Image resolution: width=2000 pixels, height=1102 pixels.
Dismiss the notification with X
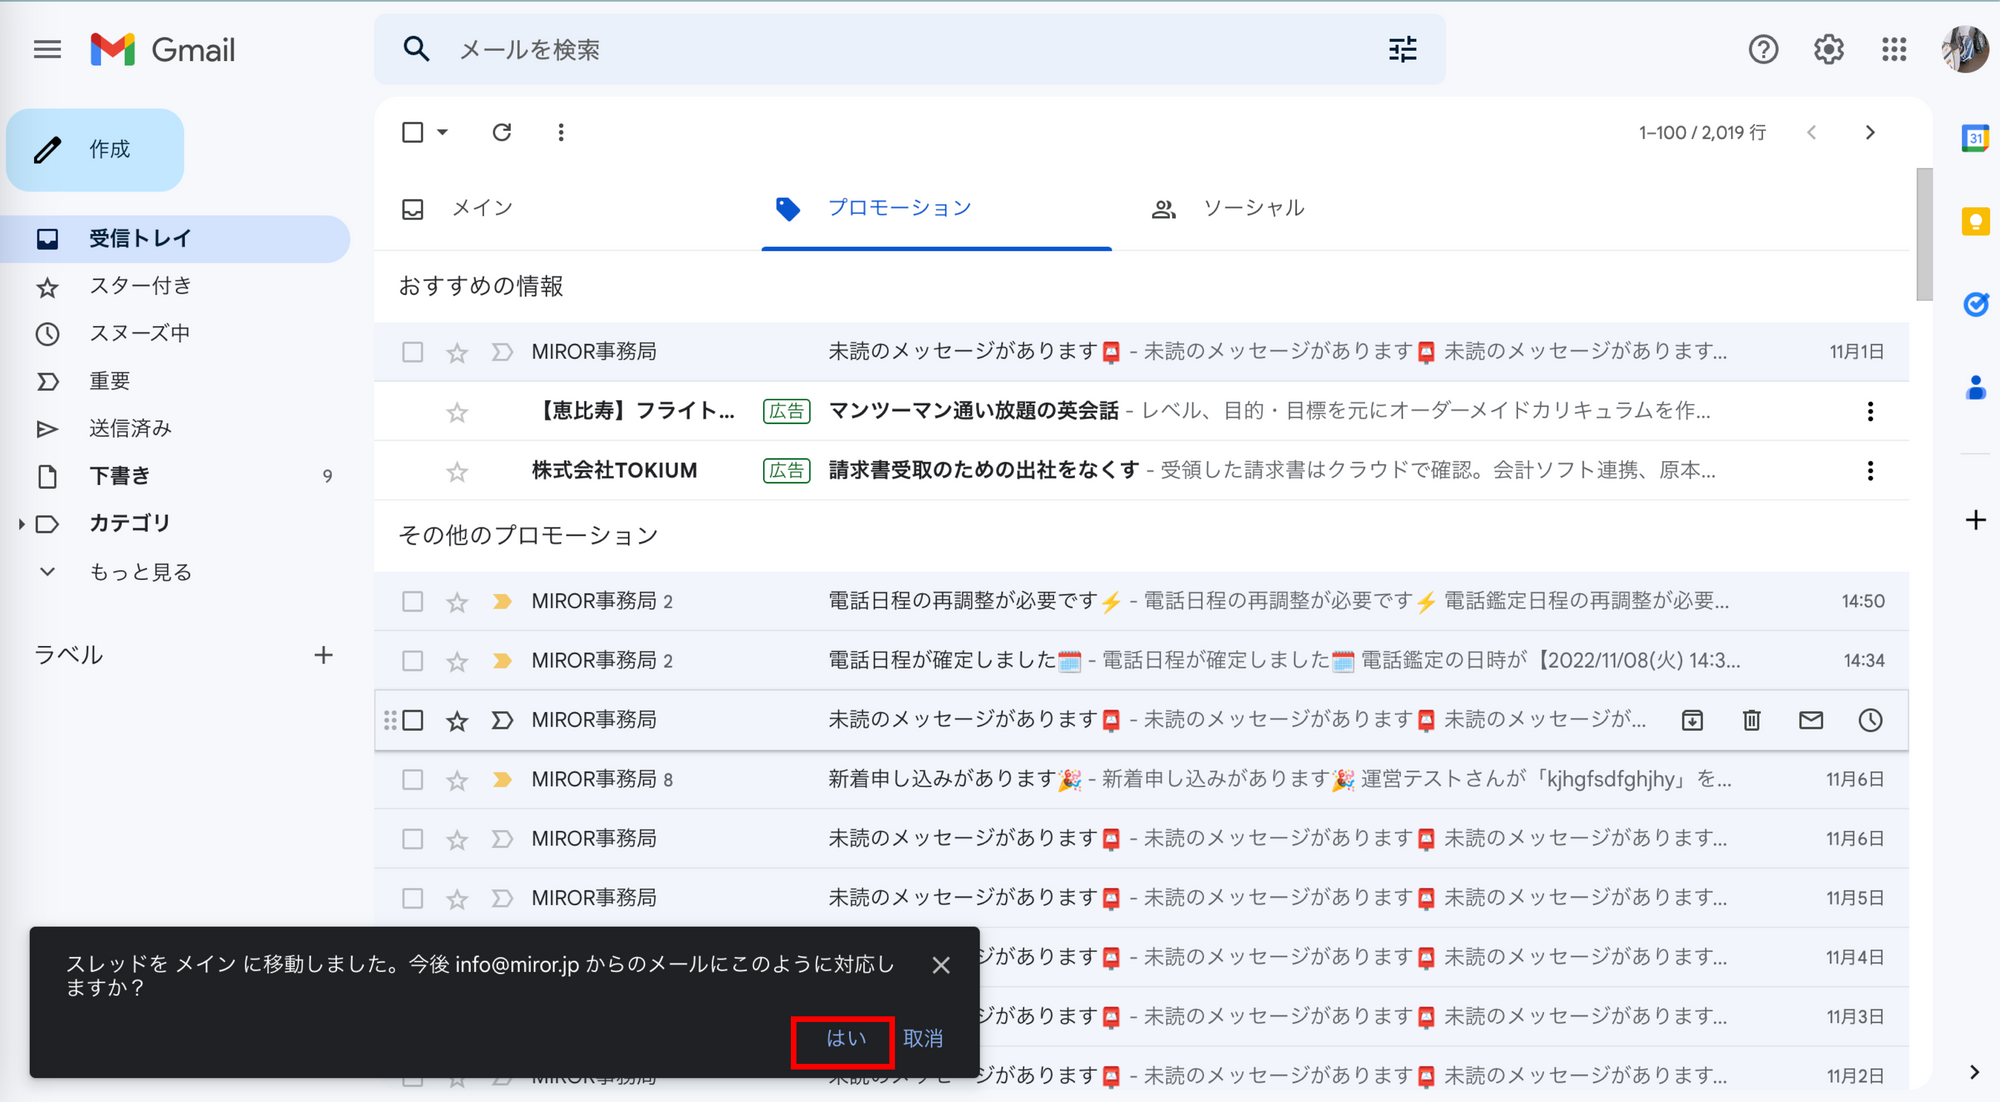pyautogui.click(x=940, y=965)
